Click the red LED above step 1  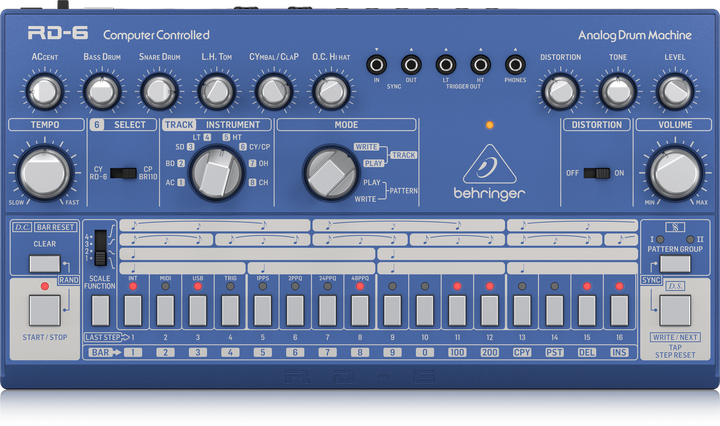pyautogui.click(x=133, y=286)
